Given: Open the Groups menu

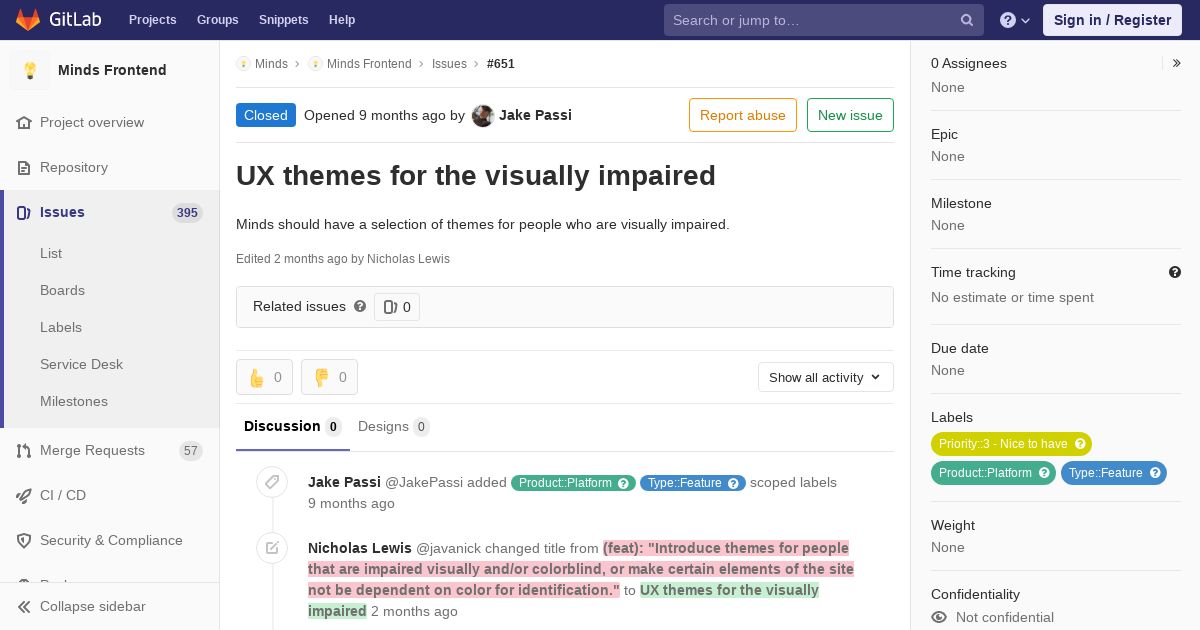Looking at the screenshot, I should (x=217, y=20).
